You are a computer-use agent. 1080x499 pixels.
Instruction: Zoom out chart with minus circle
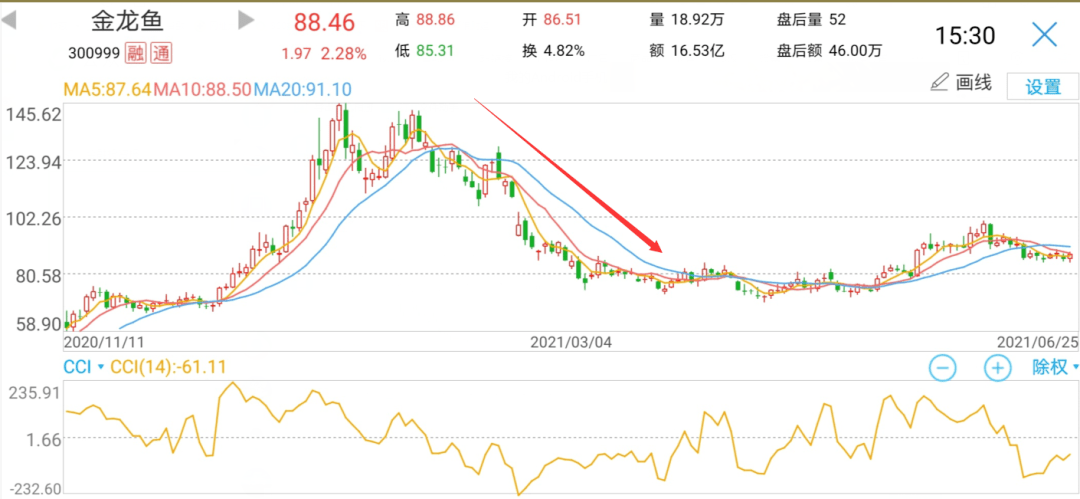click(943, 368)
